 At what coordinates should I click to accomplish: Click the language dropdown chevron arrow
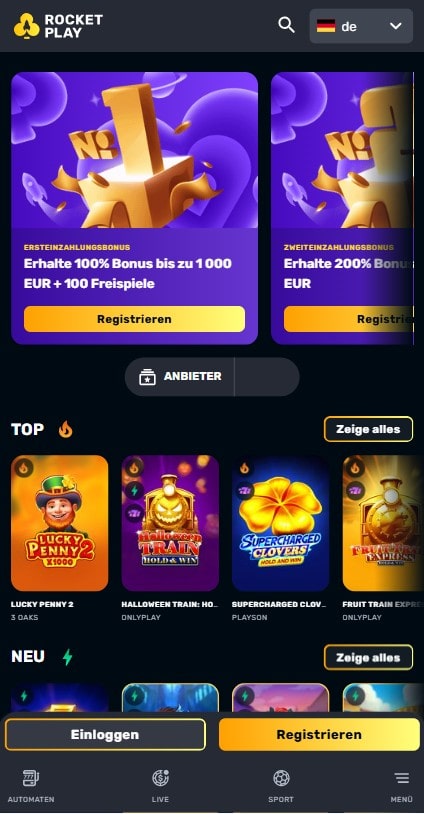[x=396, y=26]
